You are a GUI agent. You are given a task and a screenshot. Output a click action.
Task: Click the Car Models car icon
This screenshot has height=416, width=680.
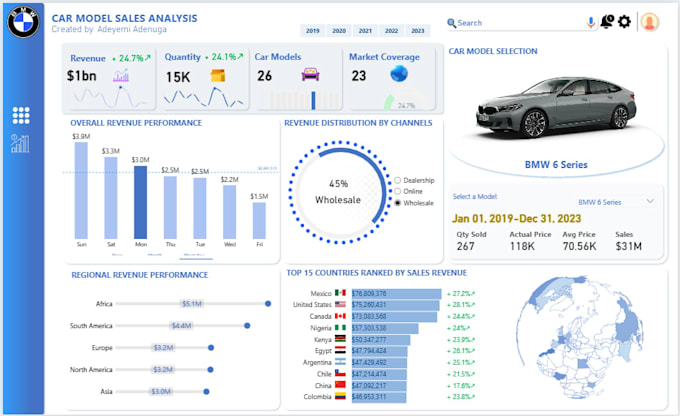311,75
